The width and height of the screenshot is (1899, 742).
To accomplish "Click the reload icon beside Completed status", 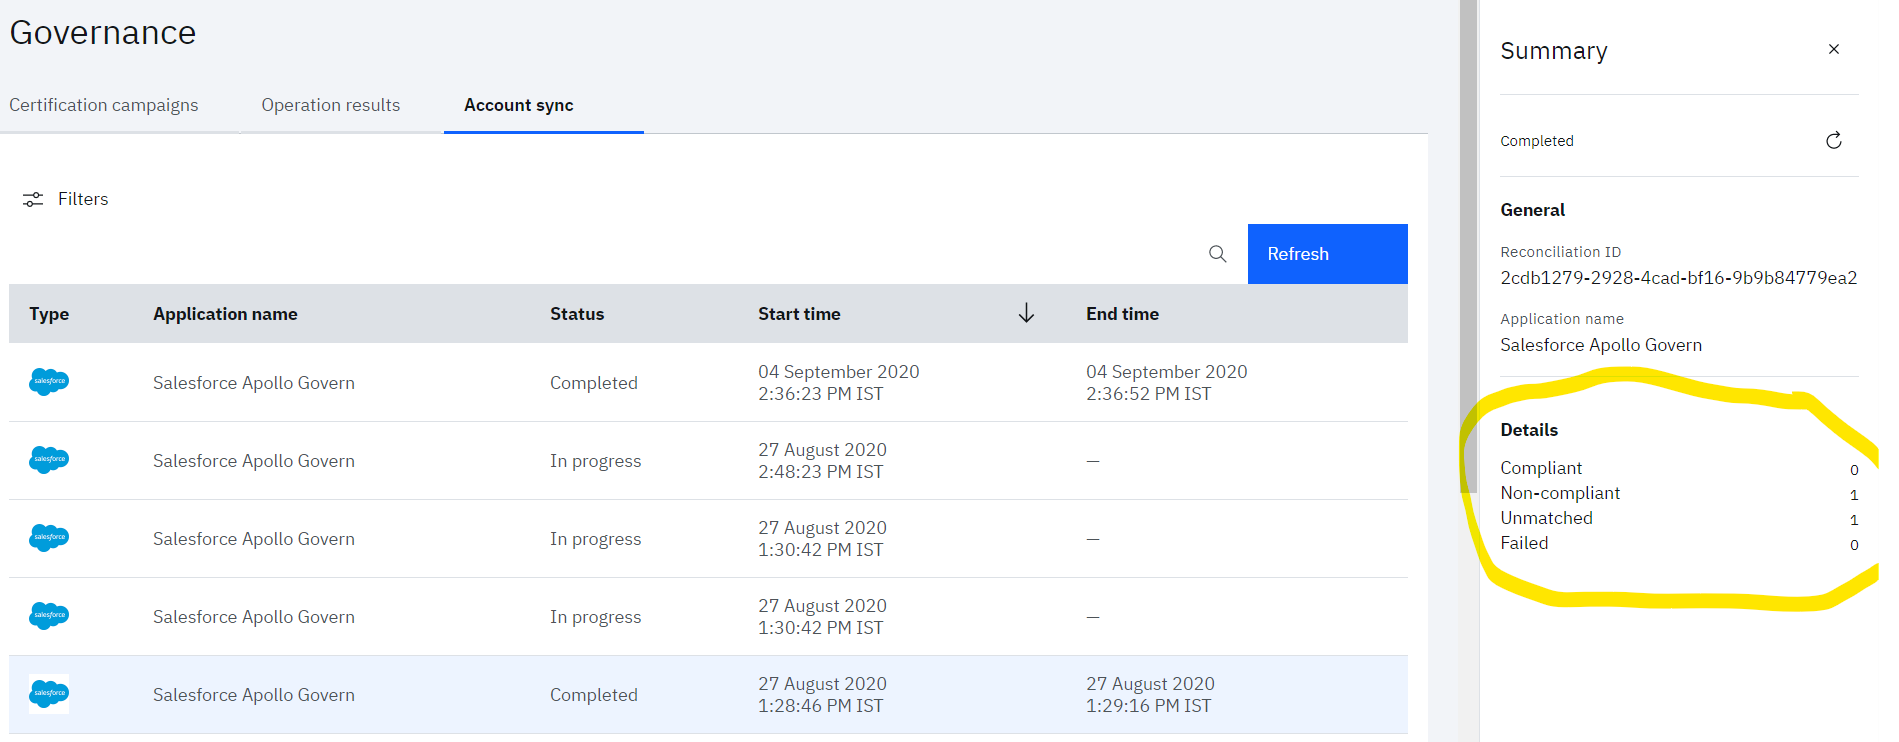I will pyautogui.click(x=1834, y=140).
